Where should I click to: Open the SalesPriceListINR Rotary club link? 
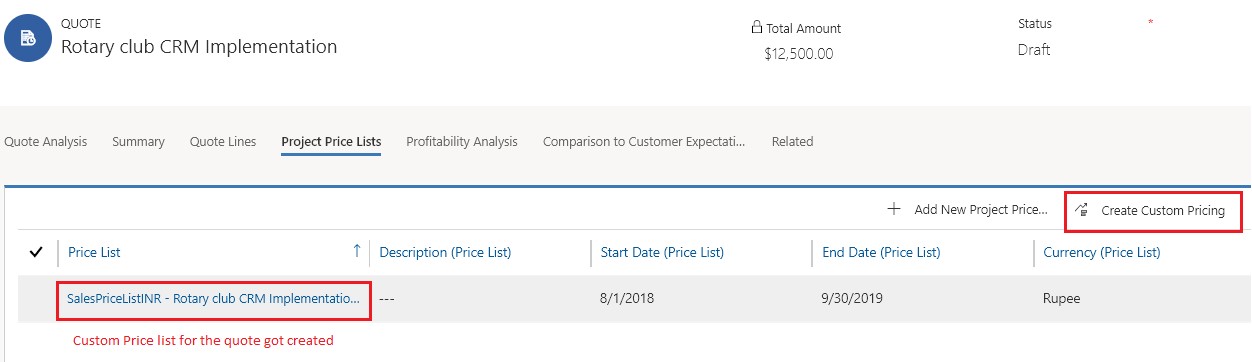tap(213, 299)
